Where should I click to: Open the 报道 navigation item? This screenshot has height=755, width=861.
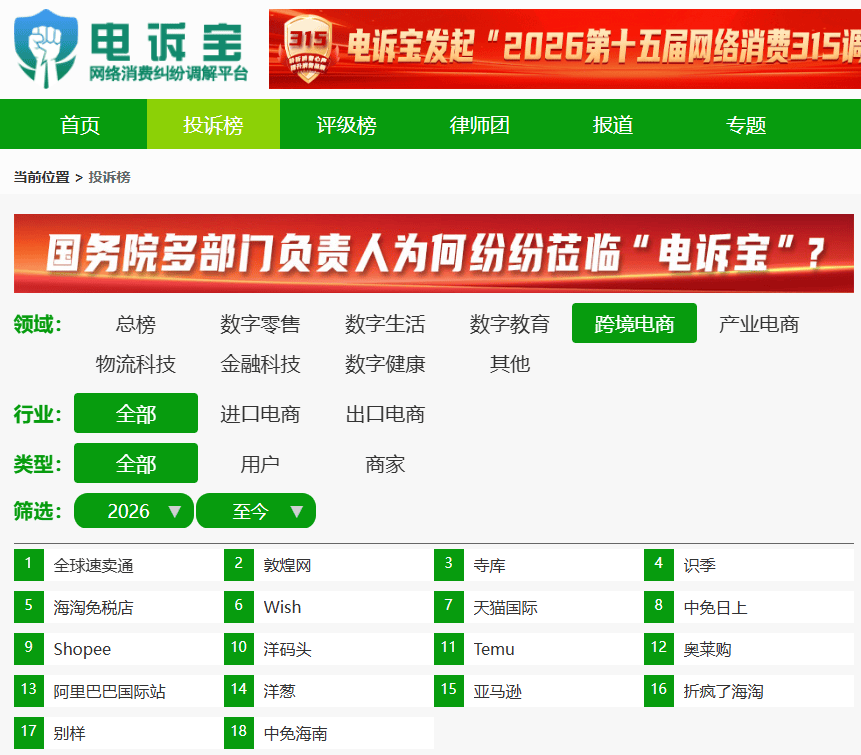[612, 125]
